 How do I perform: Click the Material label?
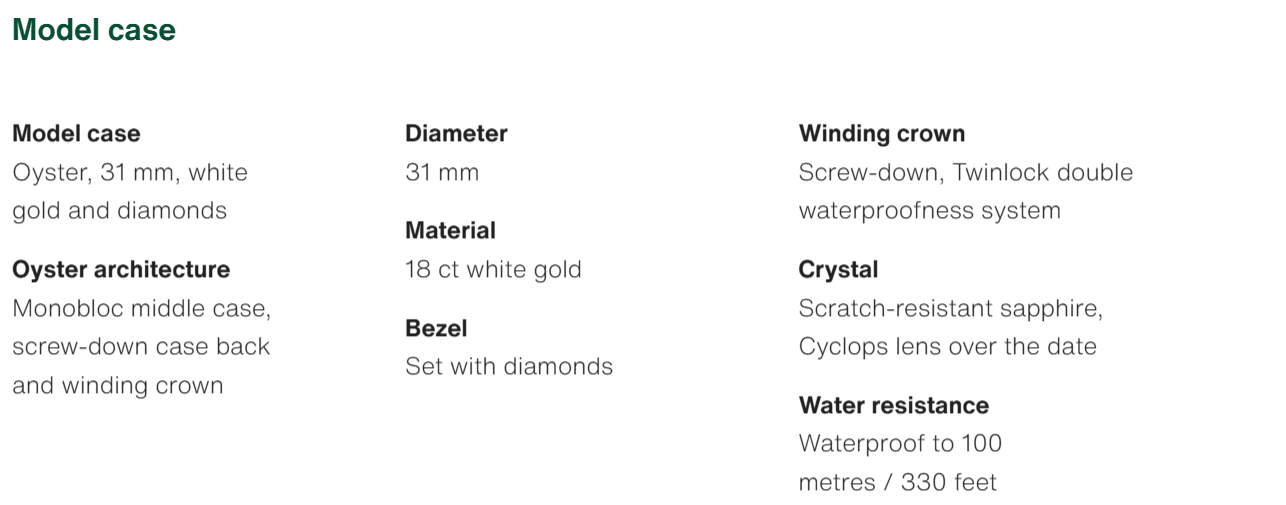[450, 230]
